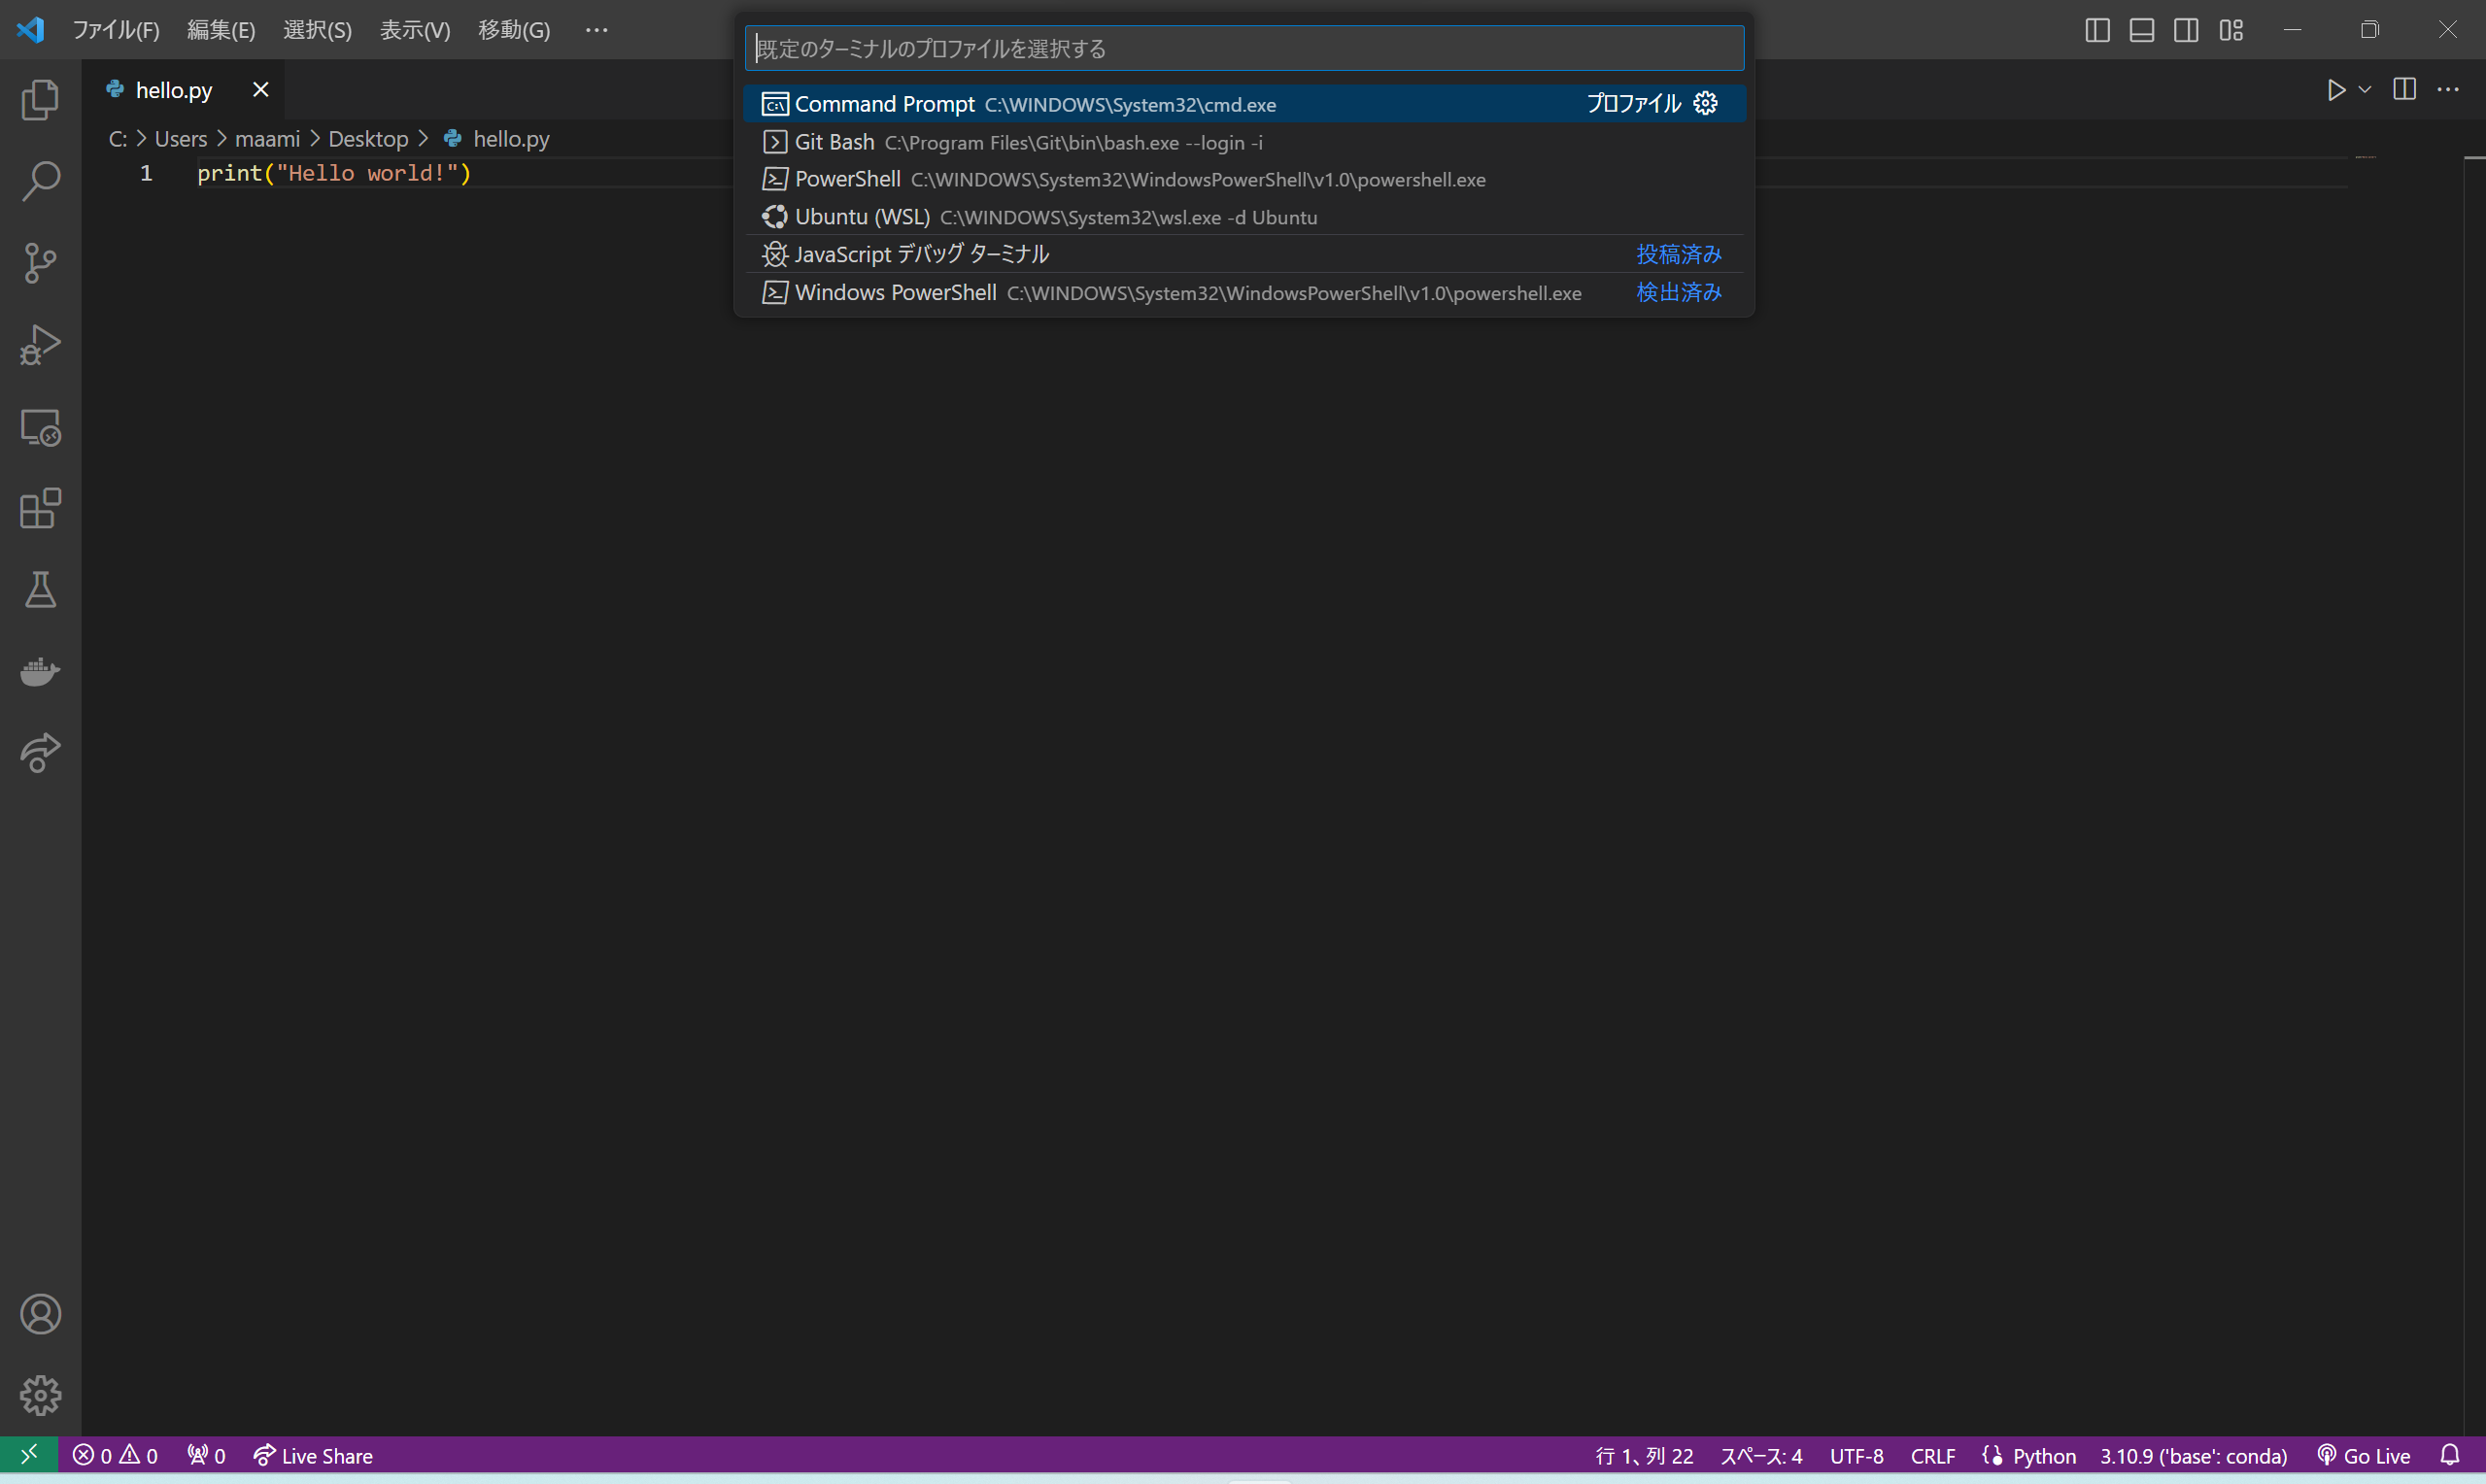Open the Remote Explorer view
Screen dimensions: 2486x1484
tap(40, 427)
